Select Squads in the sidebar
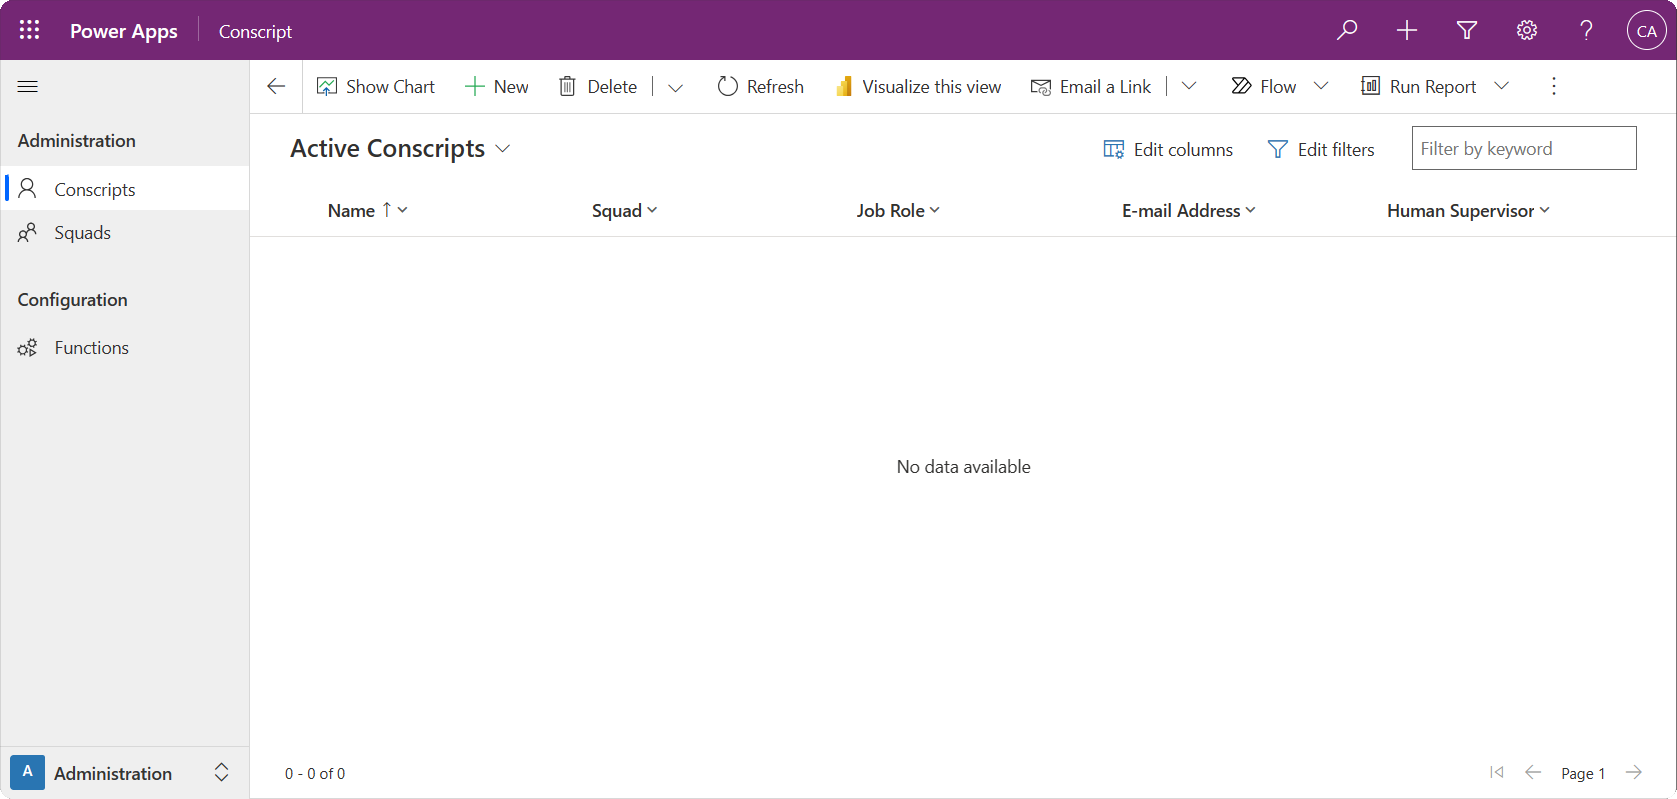This screenshot has height=799, width=1677. (x=125, y=233)
